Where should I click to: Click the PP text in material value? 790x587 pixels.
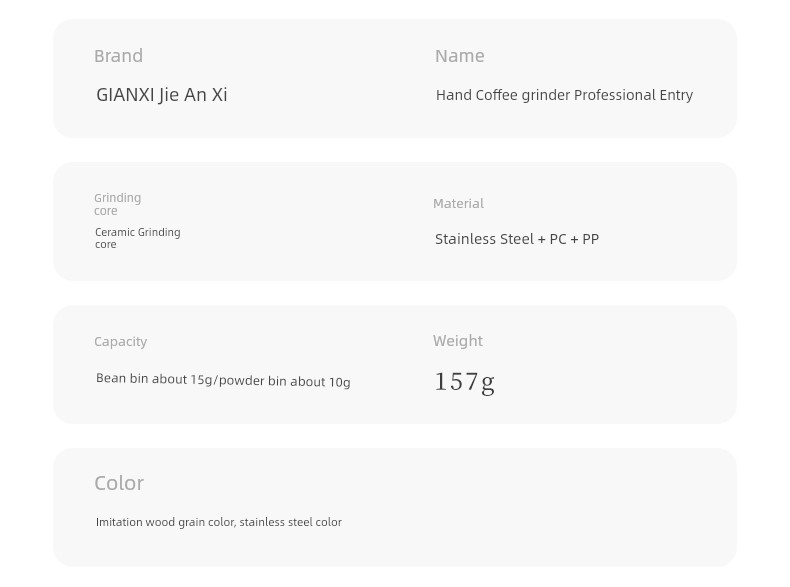(590, 239)
